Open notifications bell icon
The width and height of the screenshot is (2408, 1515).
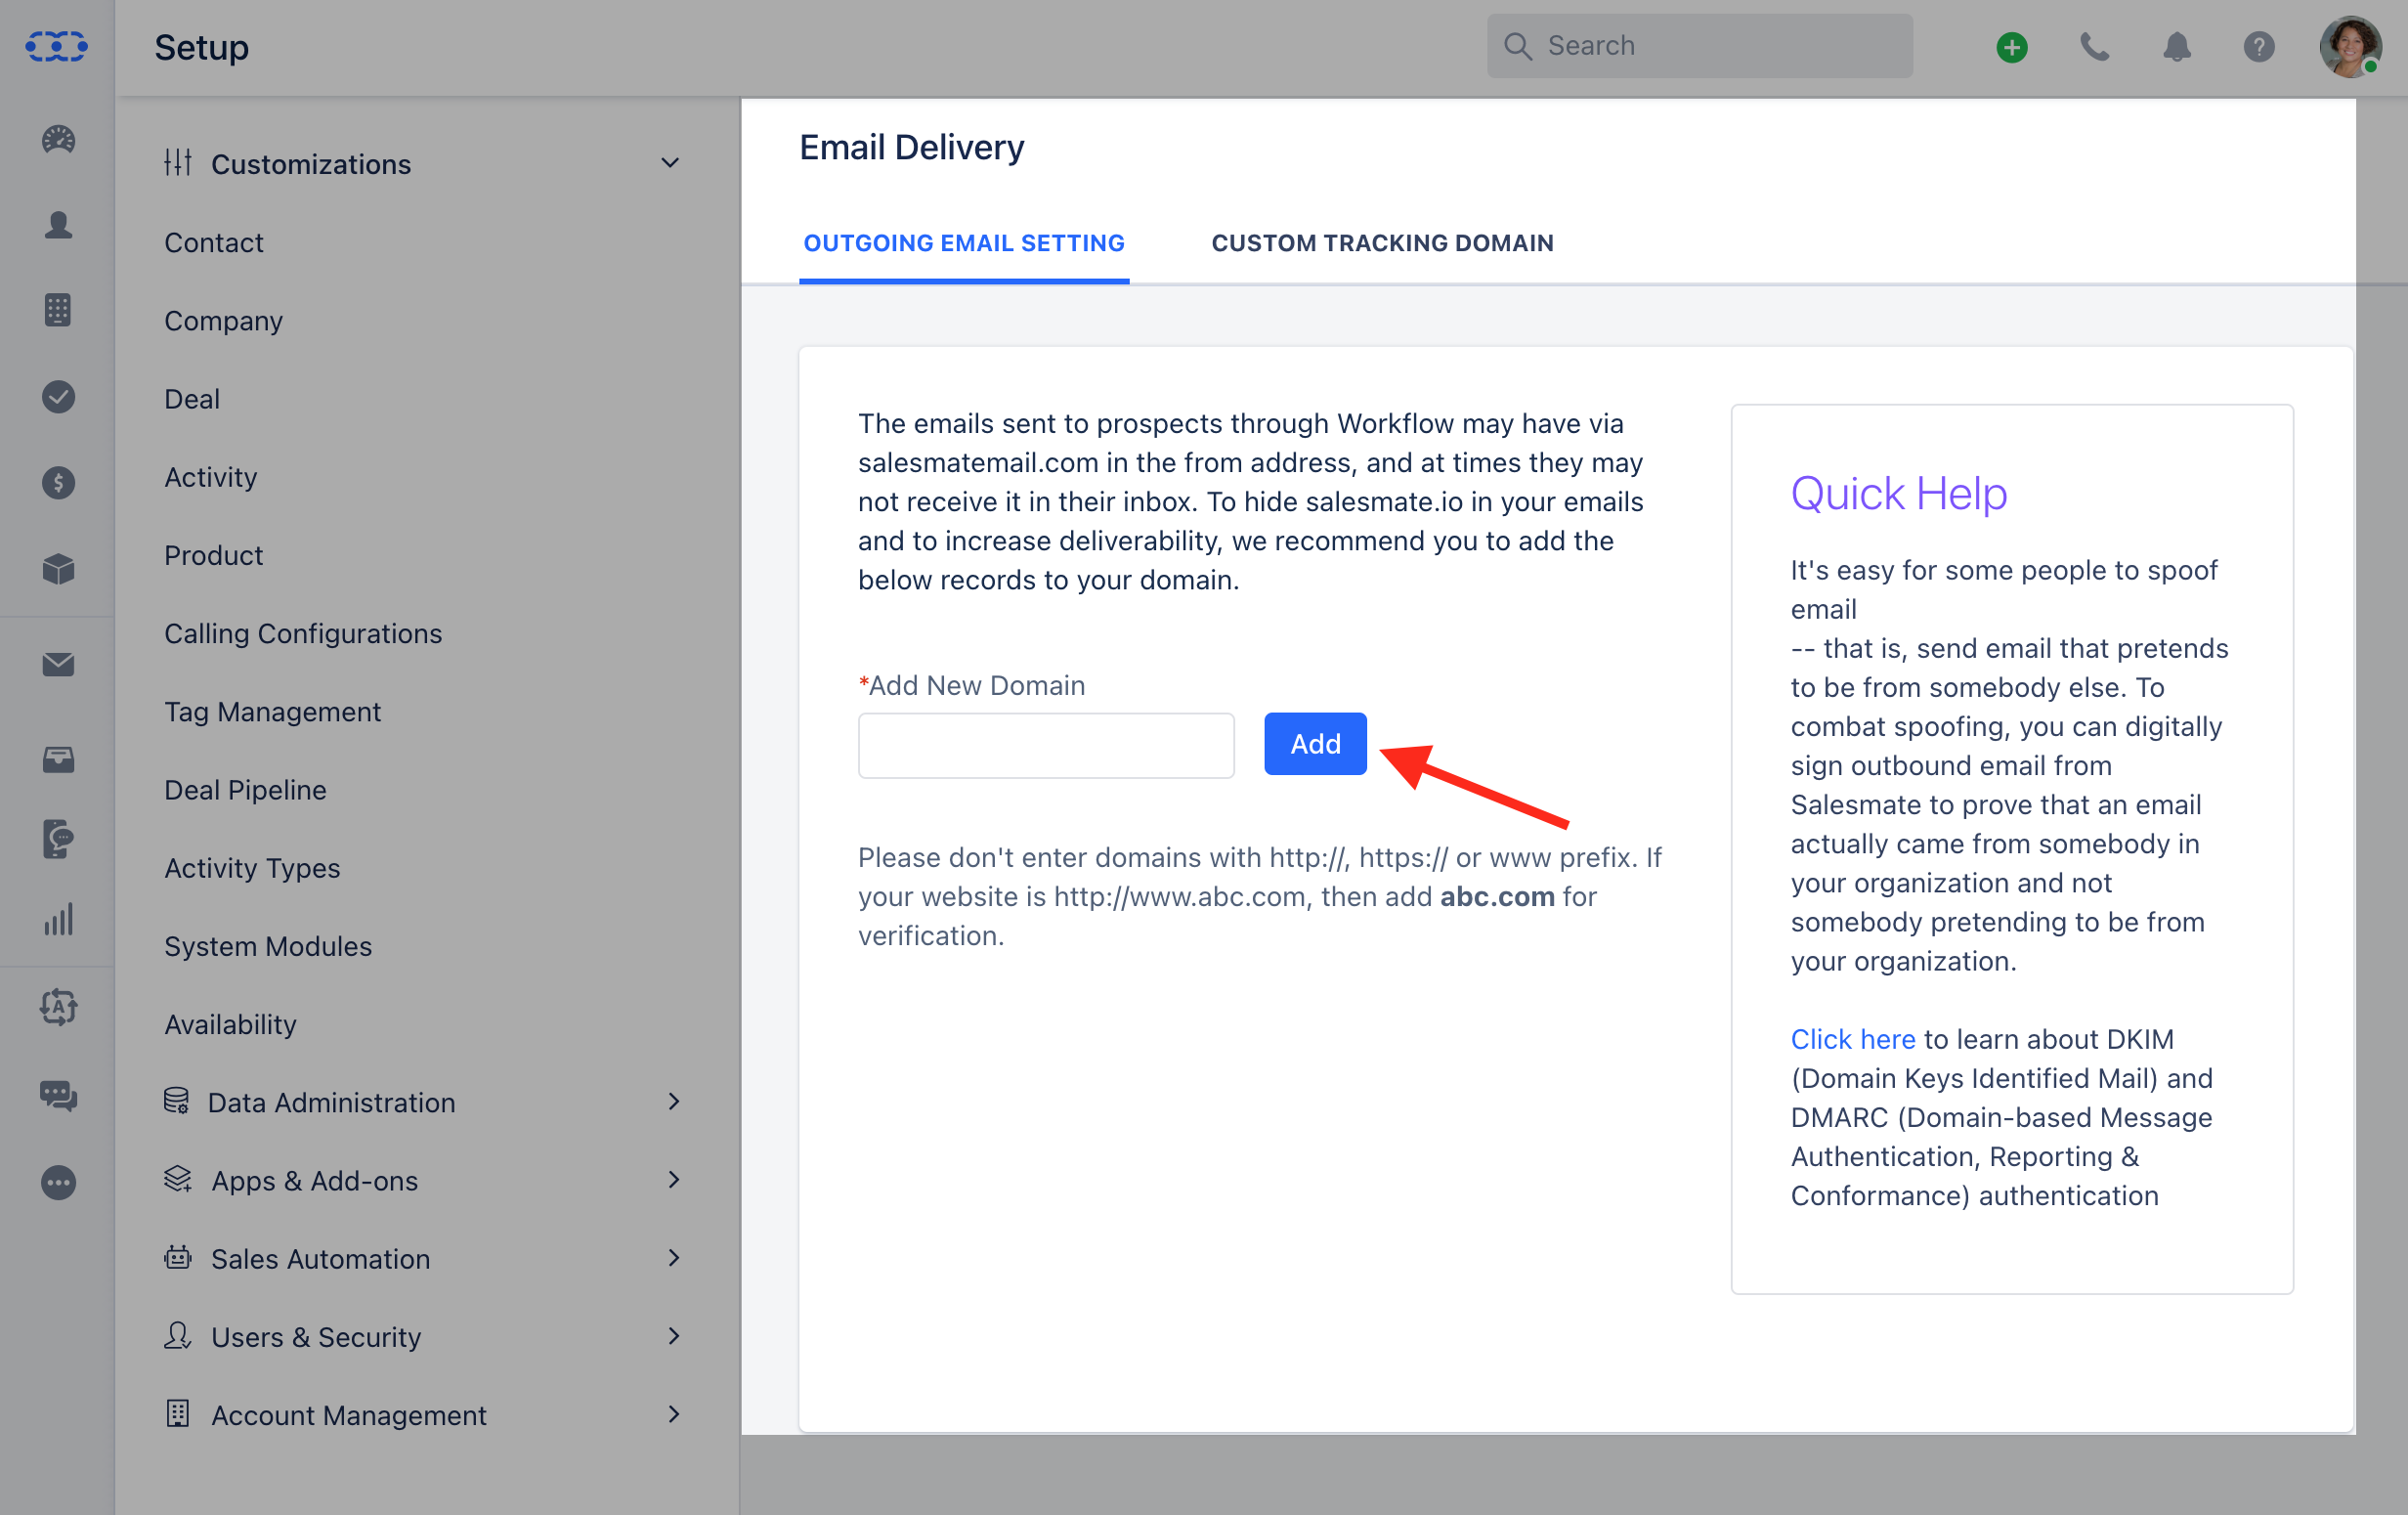point(2177,47)
